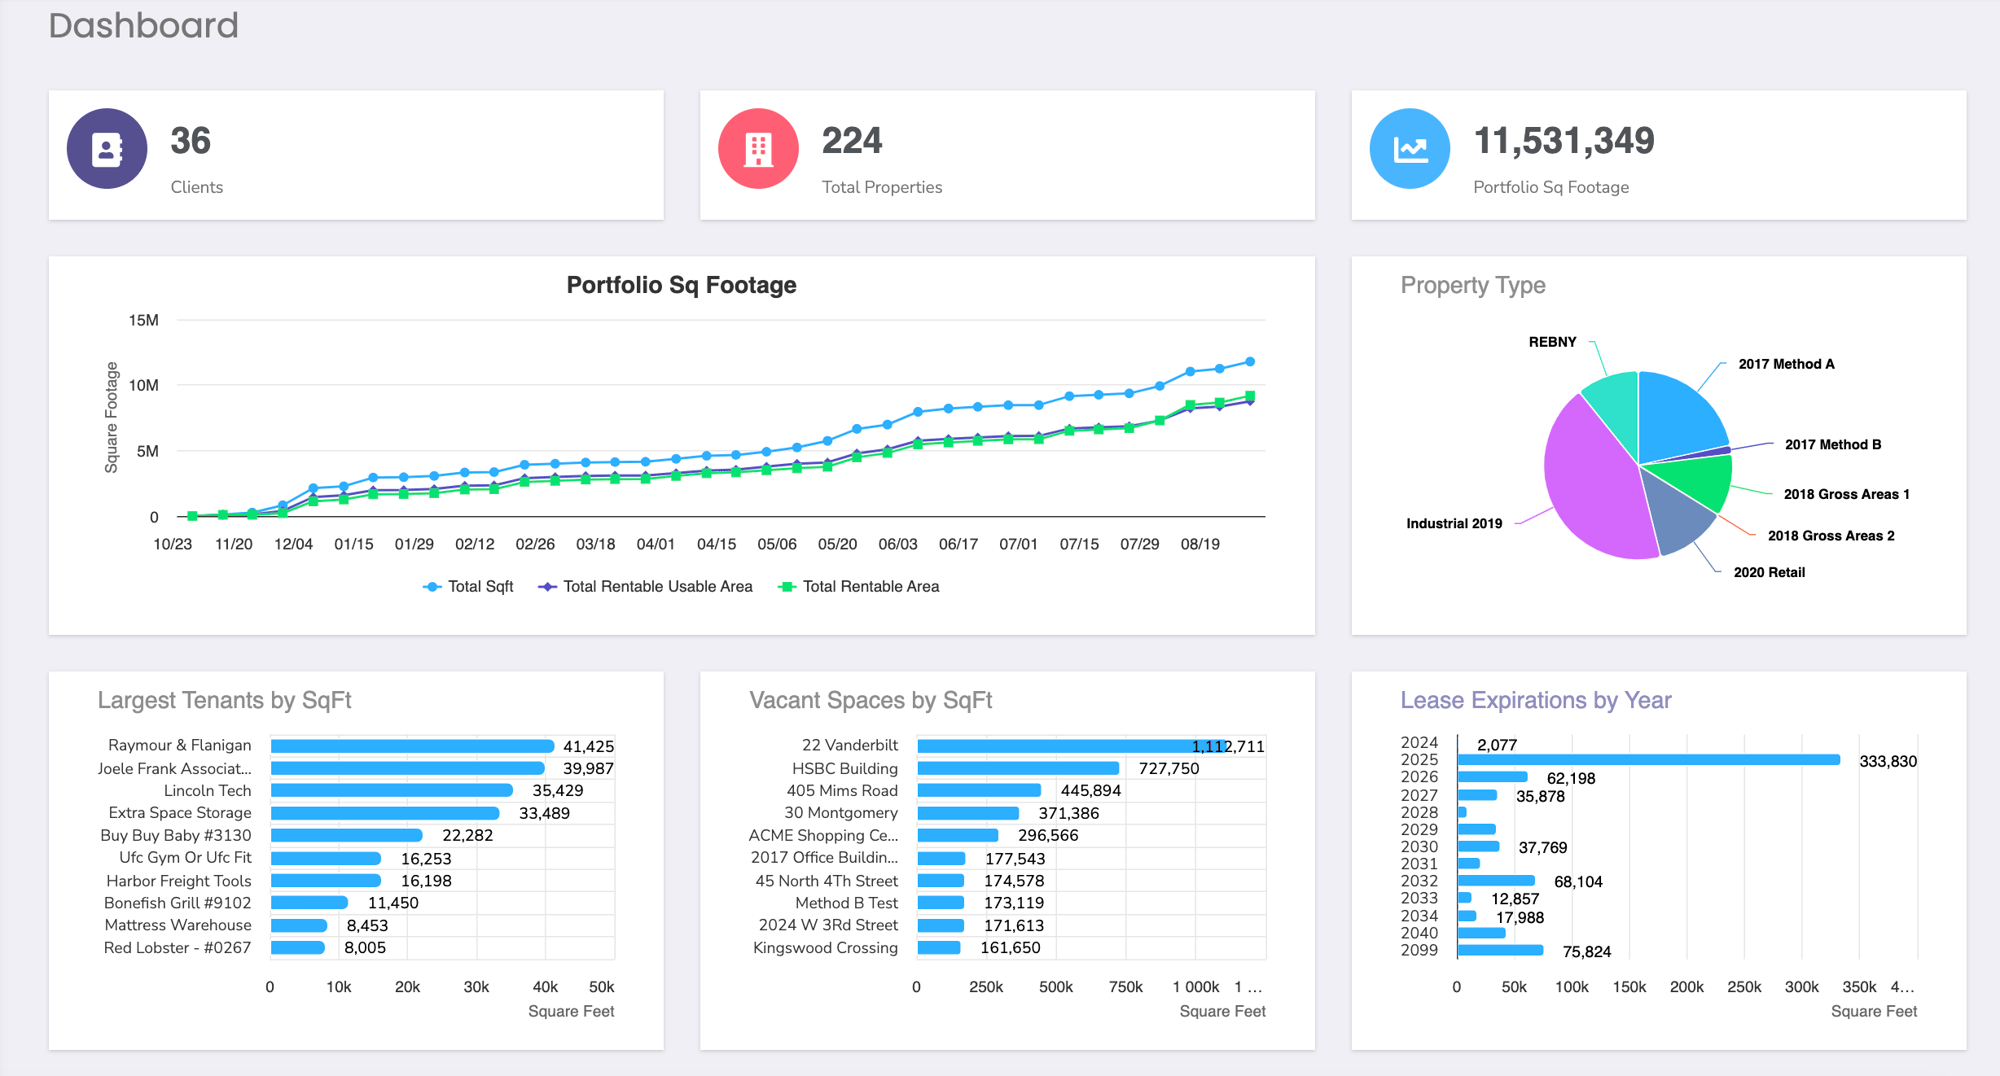Click the Mattress Warehouse label
The image size is (2000, 1076).
[x=178, y=925]
